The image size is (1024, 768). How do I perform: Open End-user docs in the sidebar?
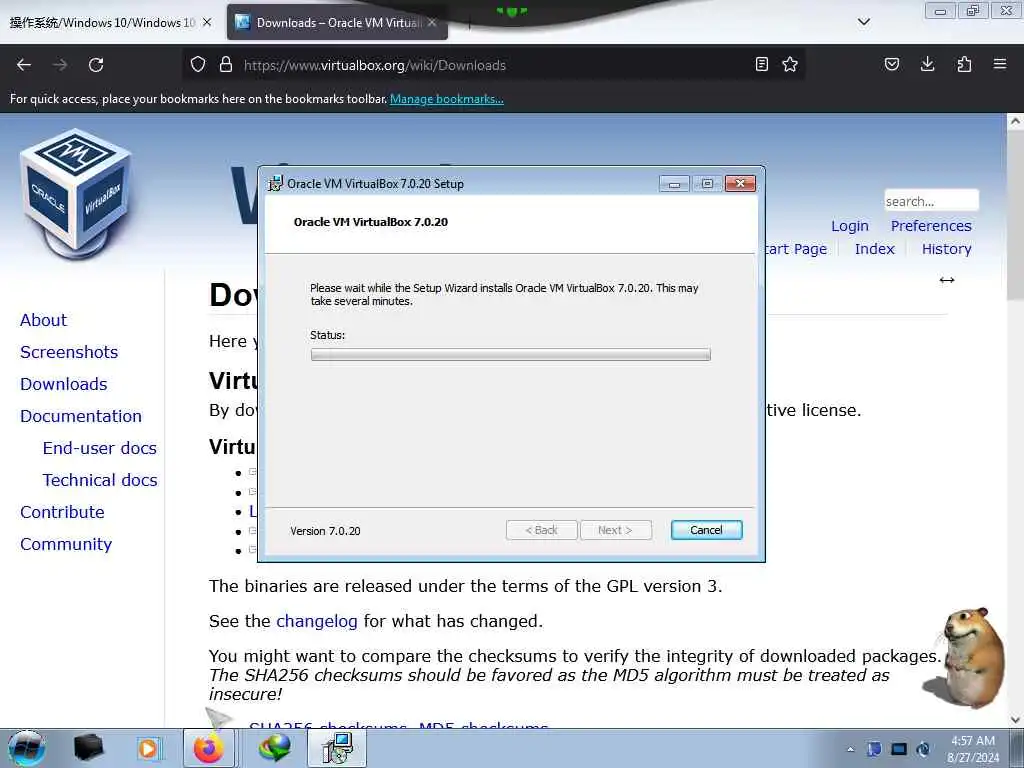click(x=100, y=448)
